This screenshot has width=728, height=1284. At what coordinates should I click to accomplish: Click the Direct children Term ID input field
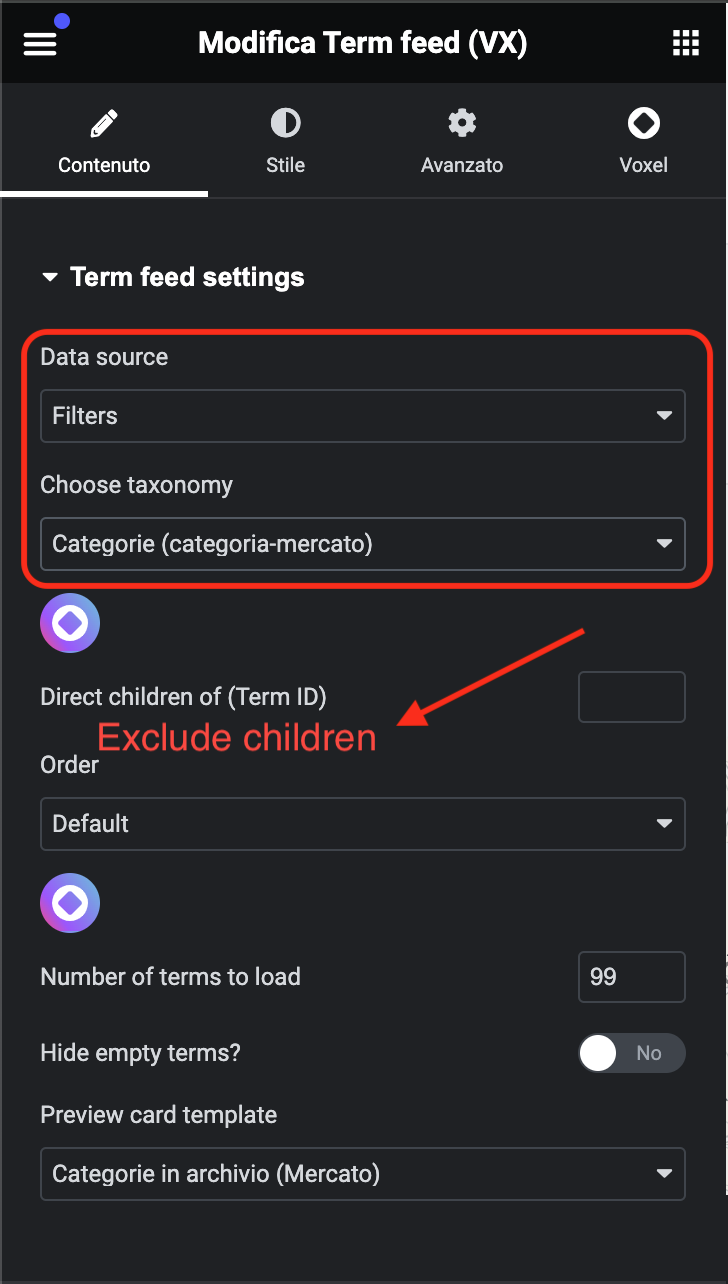tap(631, 696)
